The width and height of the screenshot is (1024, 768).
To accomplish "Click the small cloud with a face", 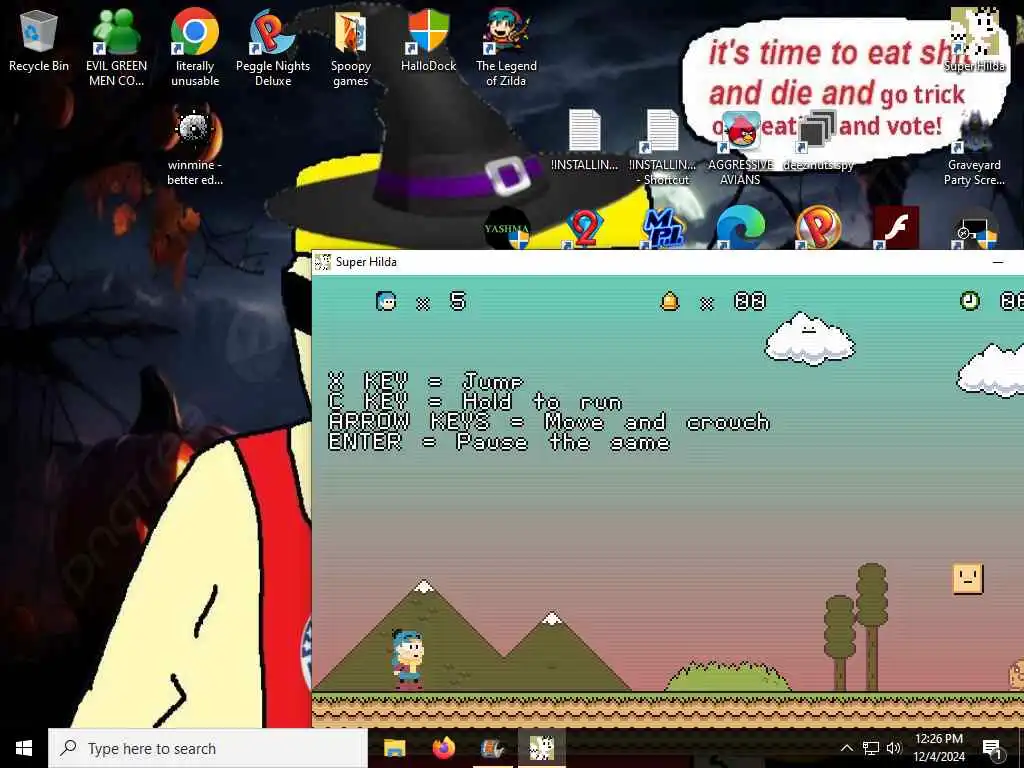I will (x=810, y=338).
